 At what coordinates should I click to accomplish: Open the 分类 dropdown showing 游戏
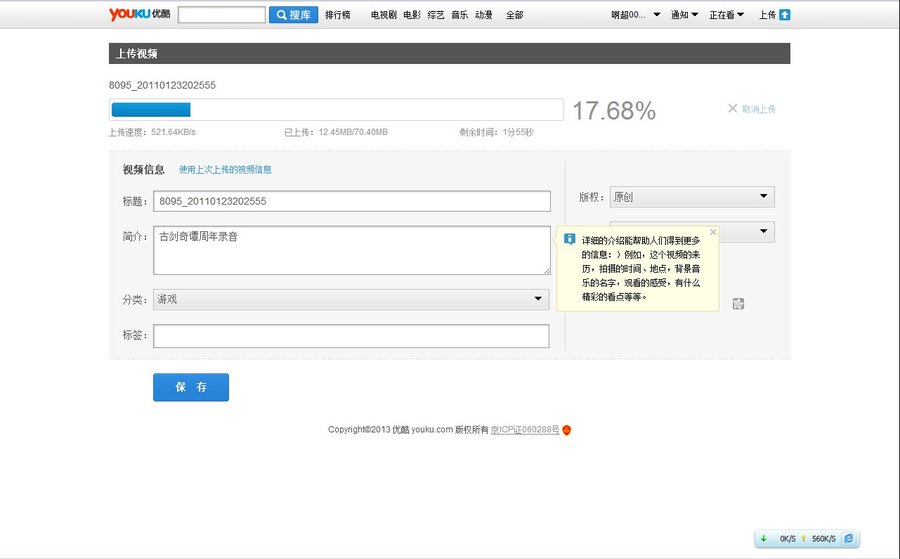(351, 299)
